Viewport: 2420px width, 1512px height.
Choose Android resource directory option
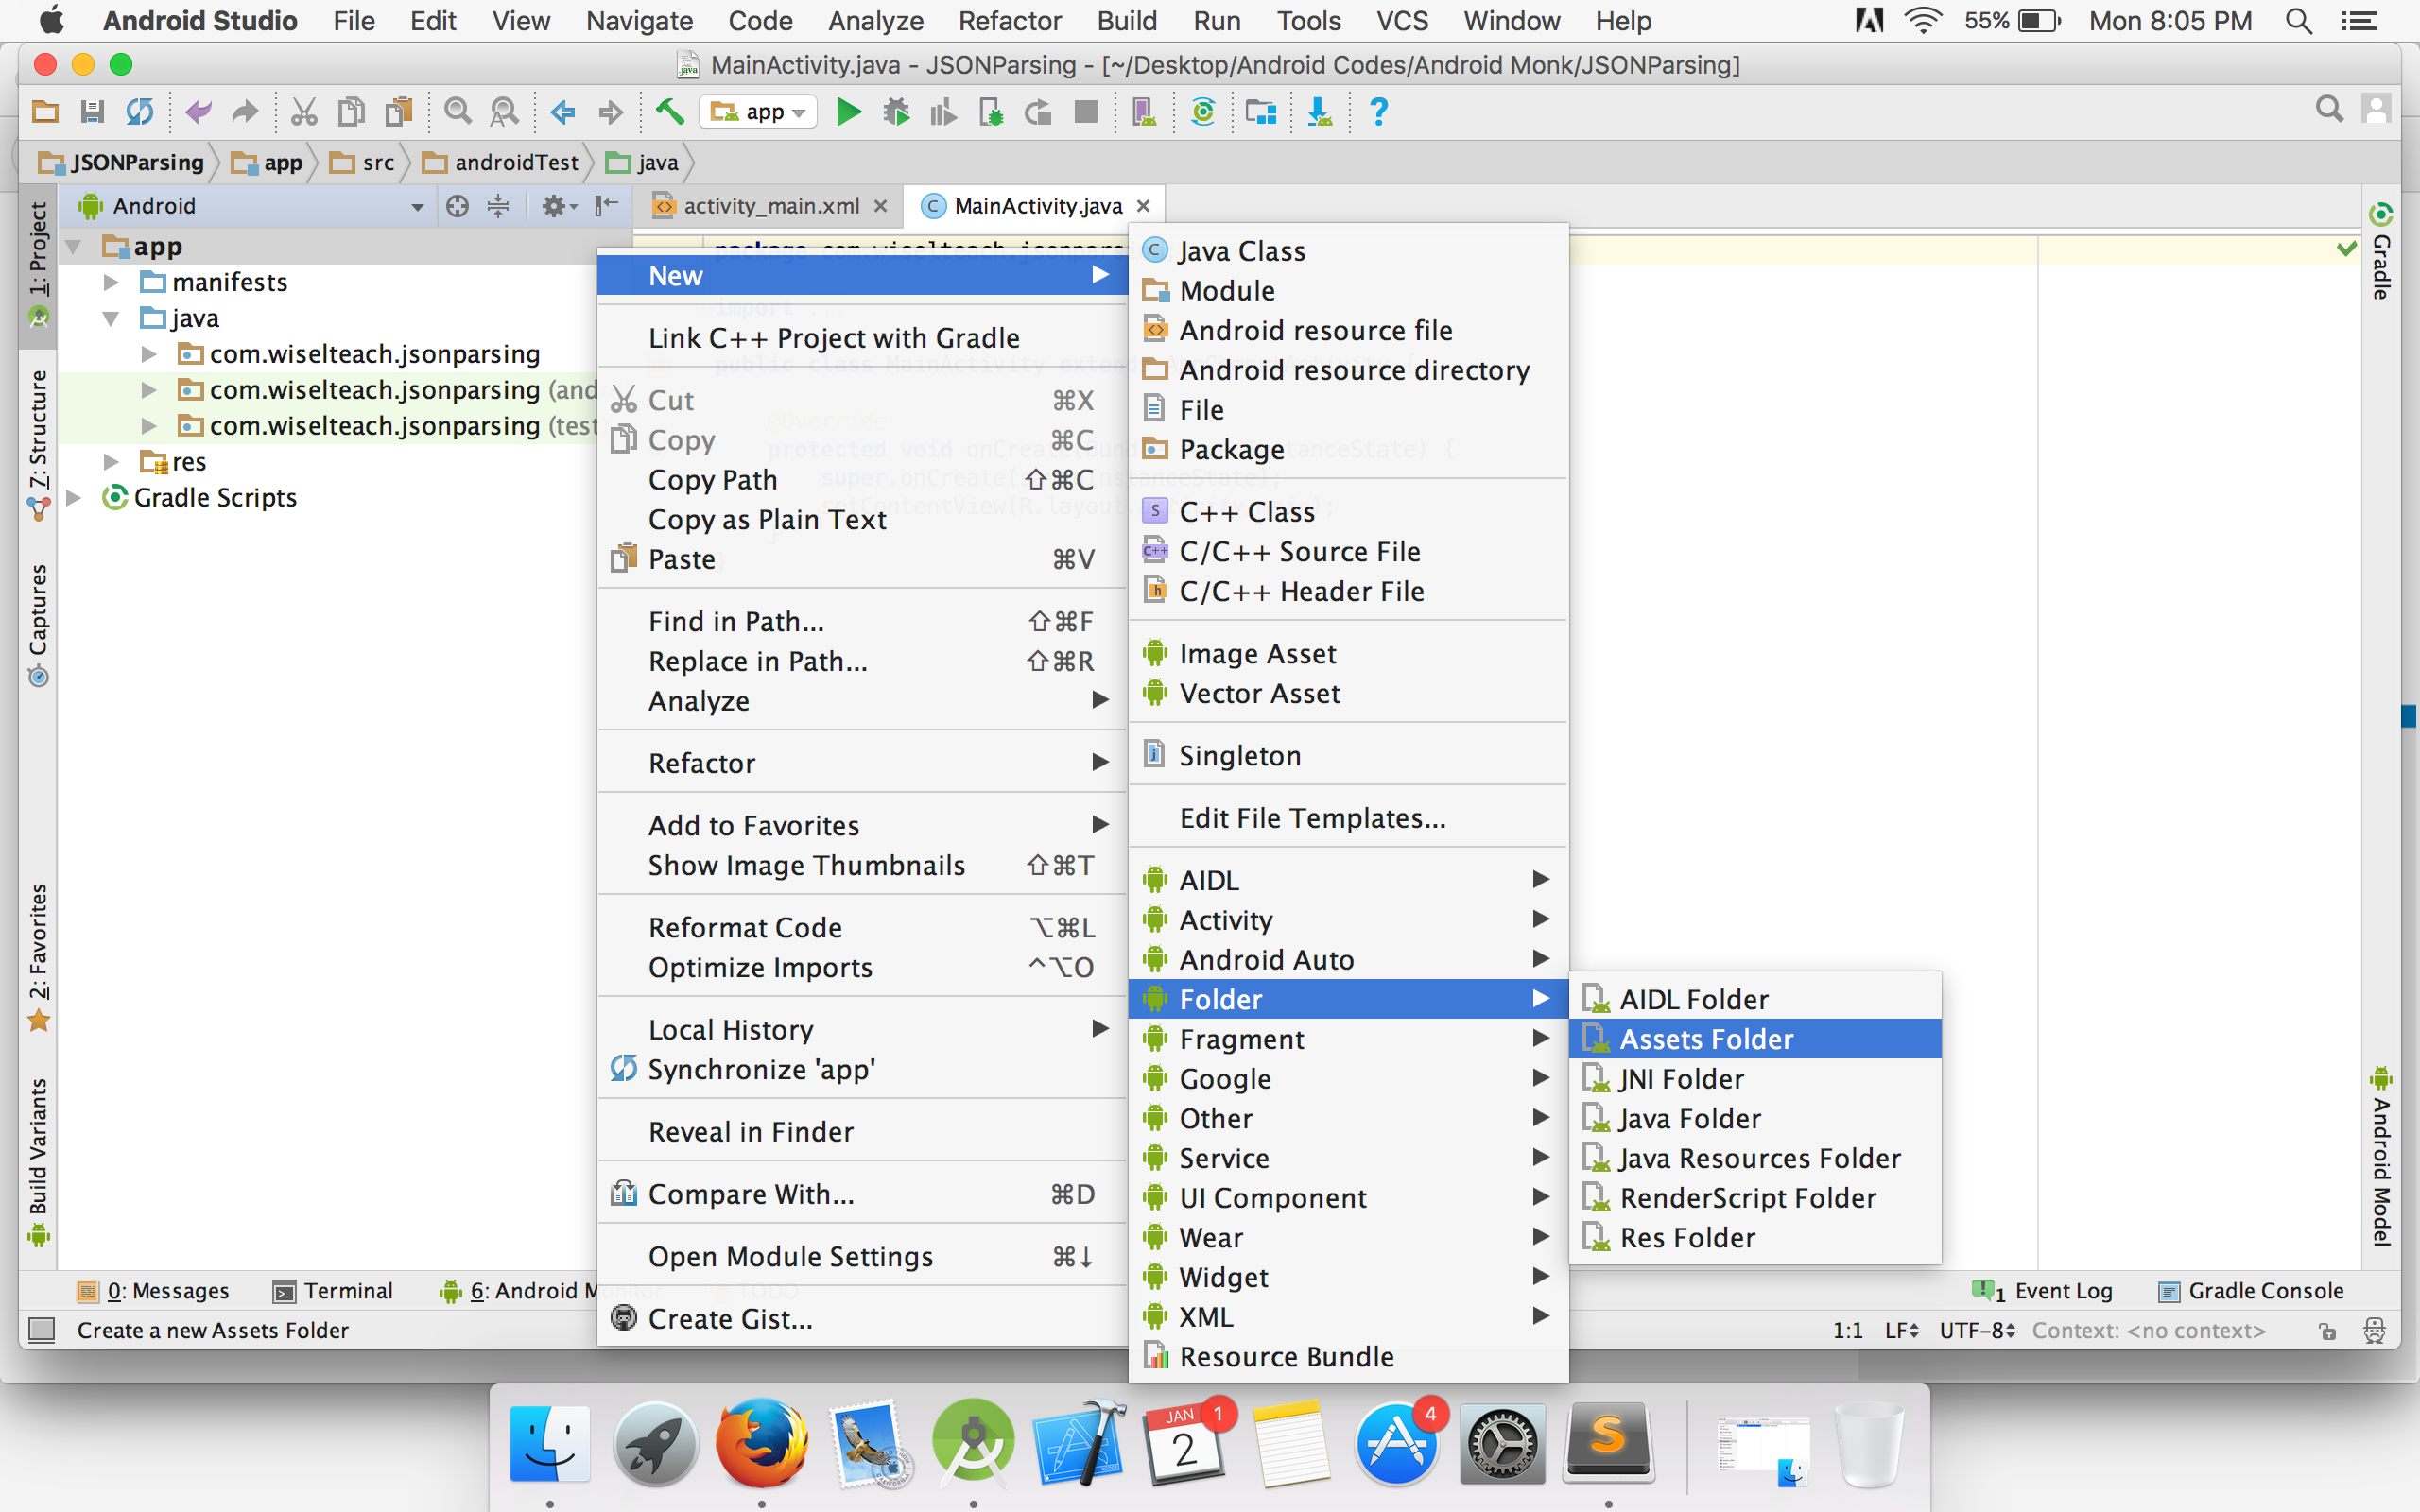point(1349,370)
